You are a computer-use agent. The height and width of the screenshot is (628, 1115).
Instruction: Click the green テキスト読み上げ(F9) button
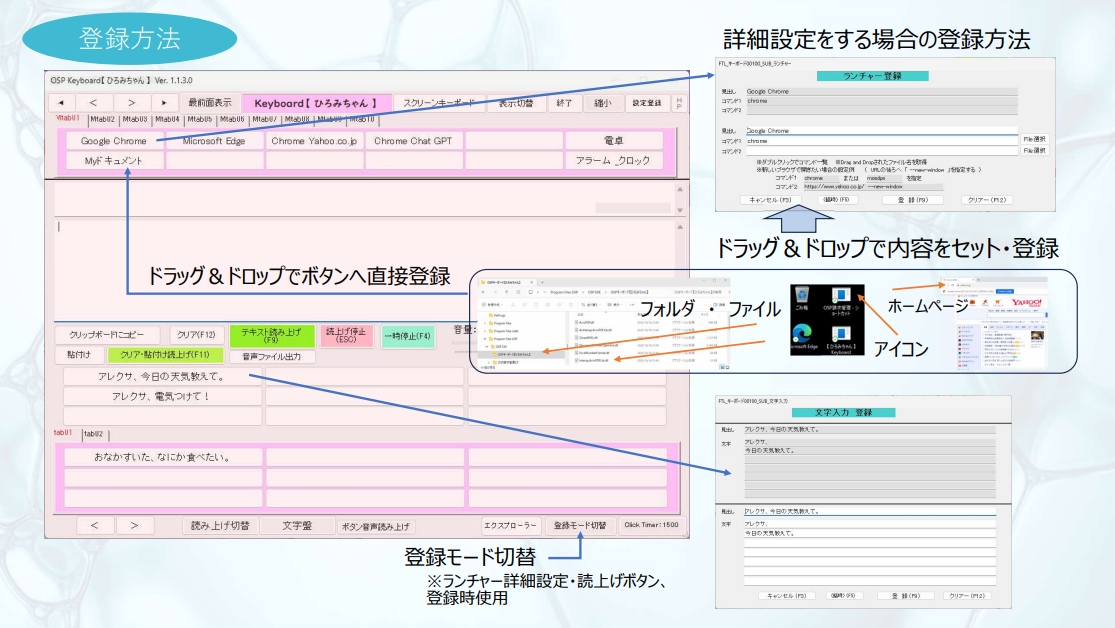[271, 336]
